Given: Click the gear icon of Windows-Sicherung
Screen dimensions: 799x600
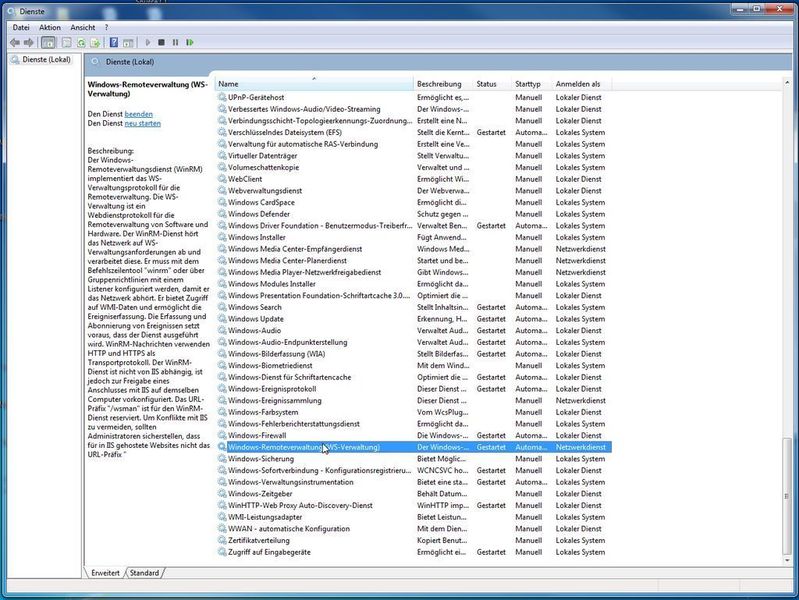Looking at the screenshot, I should point(222,459).
